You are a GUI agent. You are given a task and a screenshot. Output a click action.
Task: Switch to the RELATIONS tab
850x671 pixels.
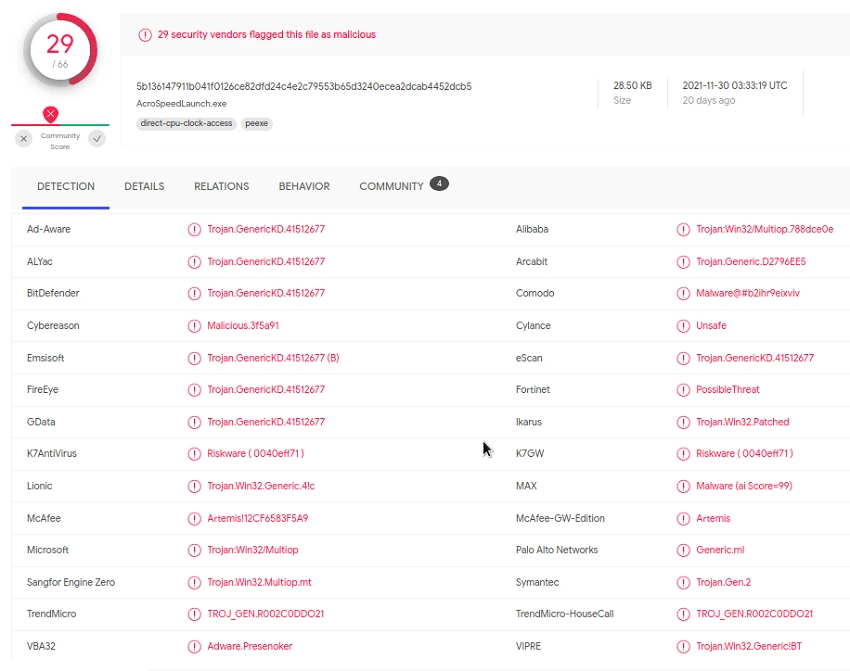point(221,186)
